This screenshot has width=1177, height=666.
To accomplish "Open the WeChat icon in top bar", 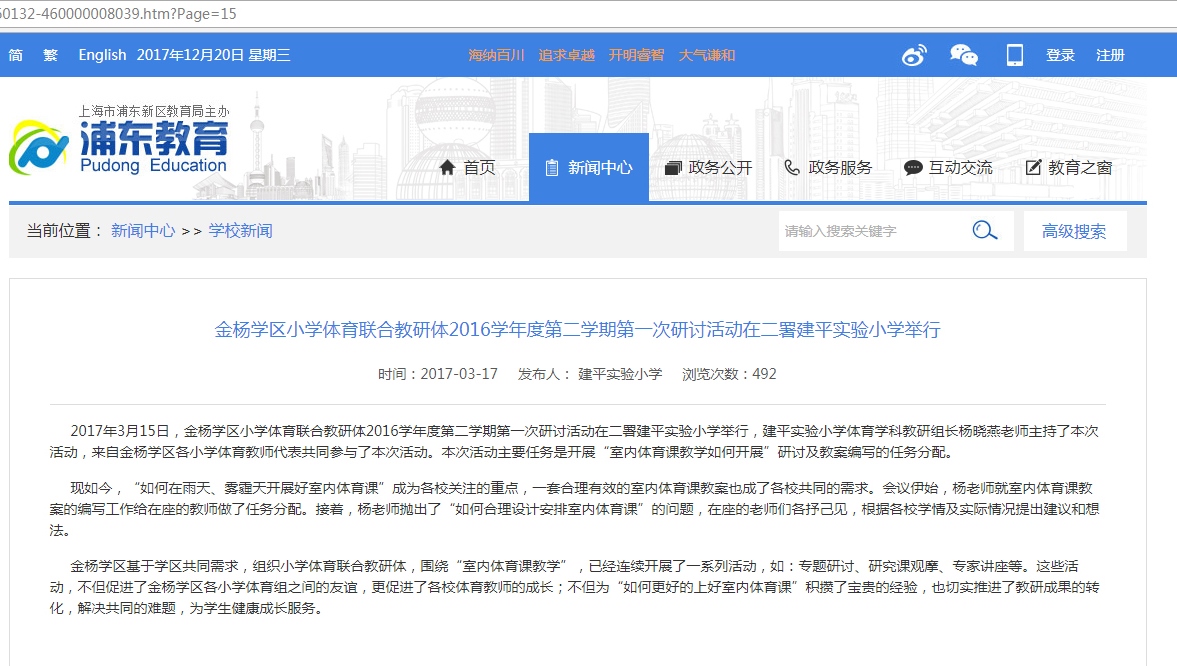I will pyautogui.click(x=964, y=55).
